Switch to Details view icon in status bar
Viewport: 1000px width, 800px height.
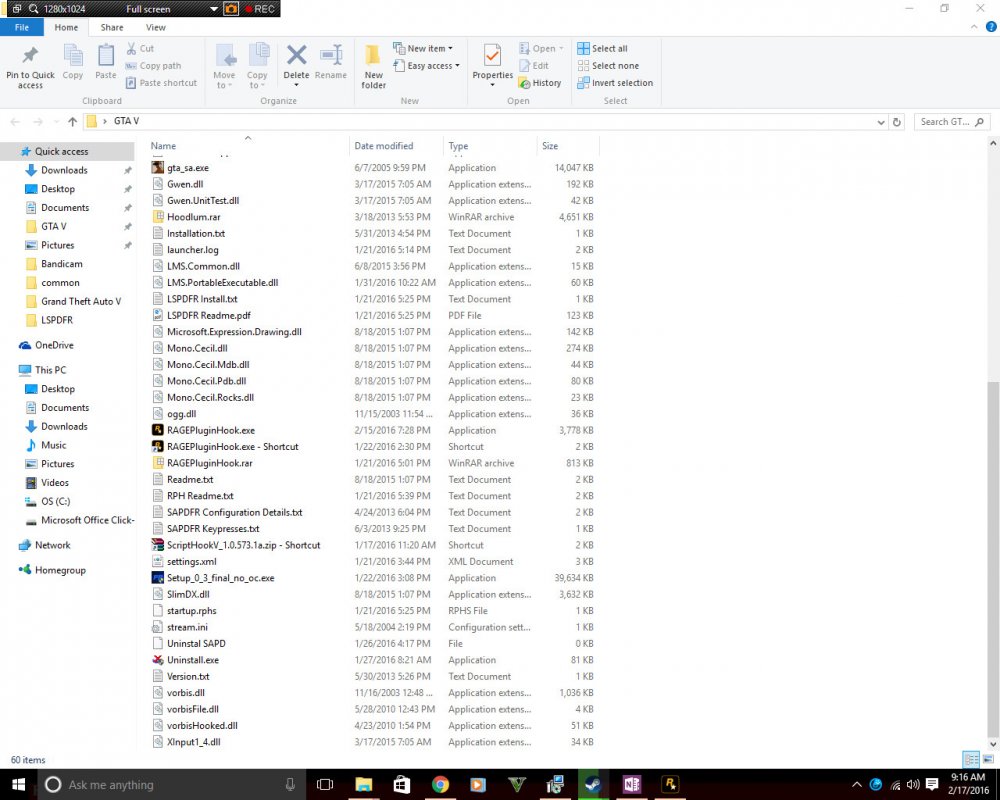click(x=971, y=759)
